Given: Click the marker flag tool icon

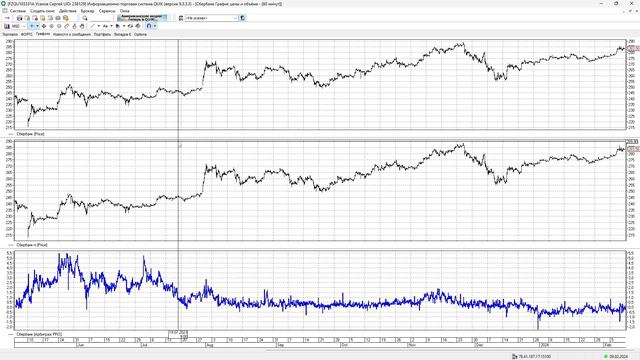Looking at the screenshot, I should click(x=118, y=27).
